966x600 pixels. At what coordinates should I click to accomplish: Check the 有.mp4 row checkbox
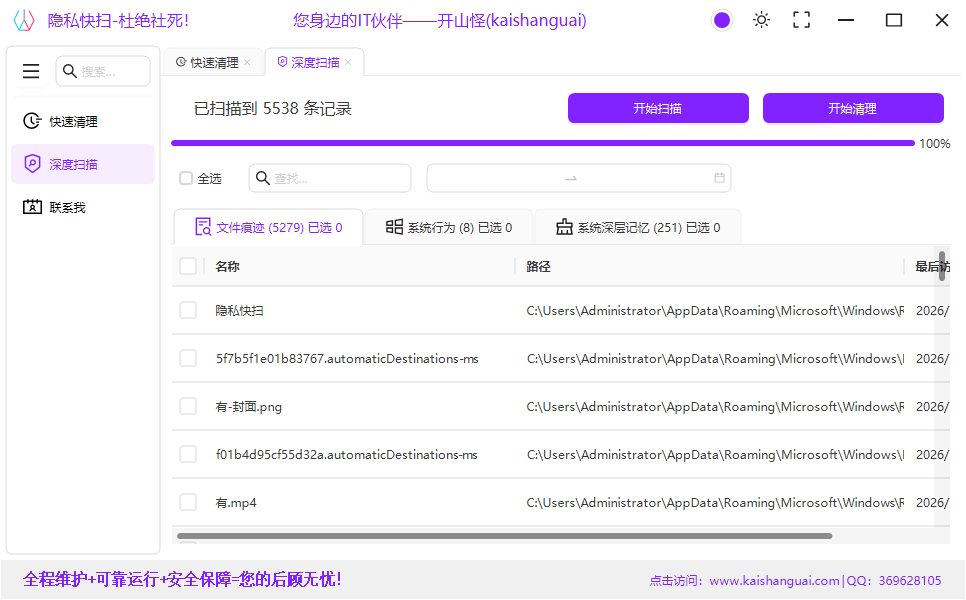point(188,502)
